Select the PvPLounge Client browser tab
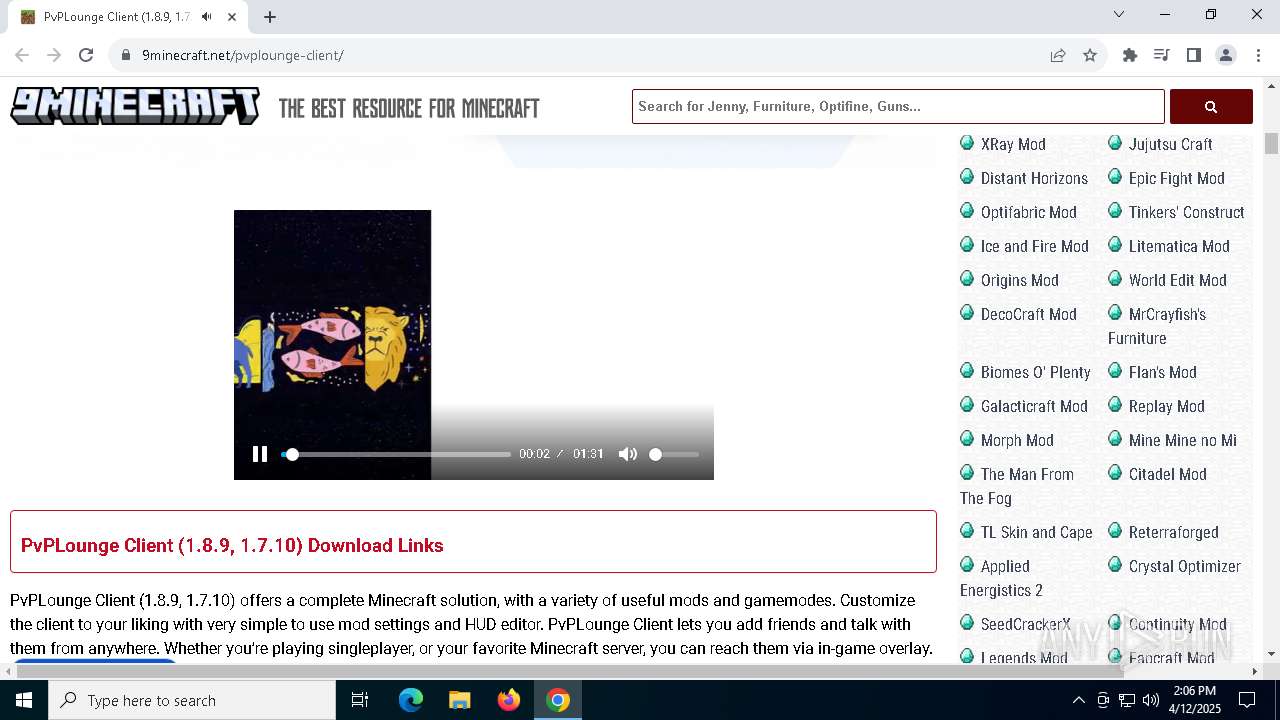The image size is (1280, 720). (128, 17)
